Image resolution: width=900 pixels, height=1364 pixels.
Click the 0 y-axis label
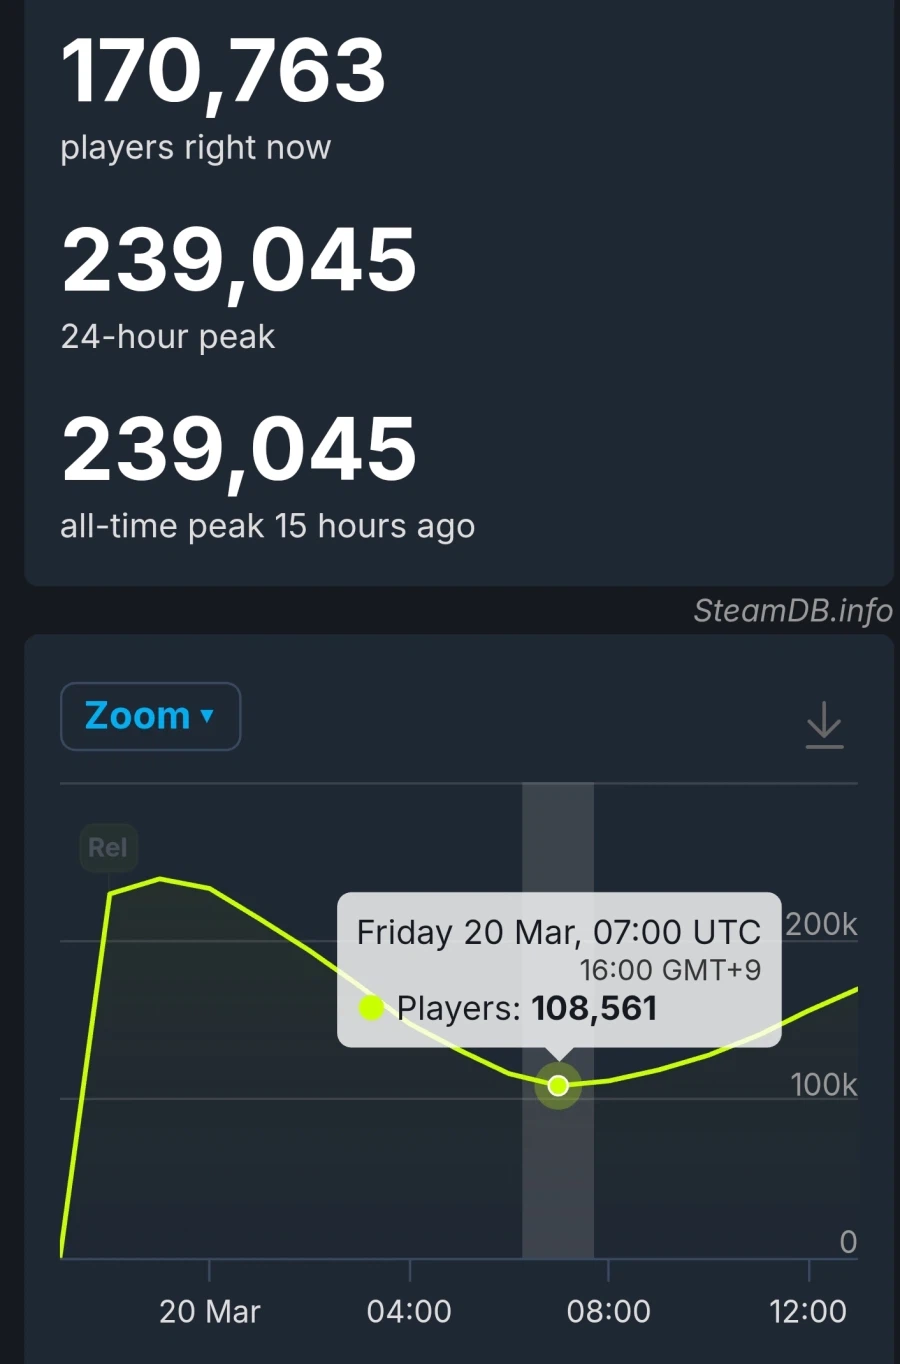848,1242
